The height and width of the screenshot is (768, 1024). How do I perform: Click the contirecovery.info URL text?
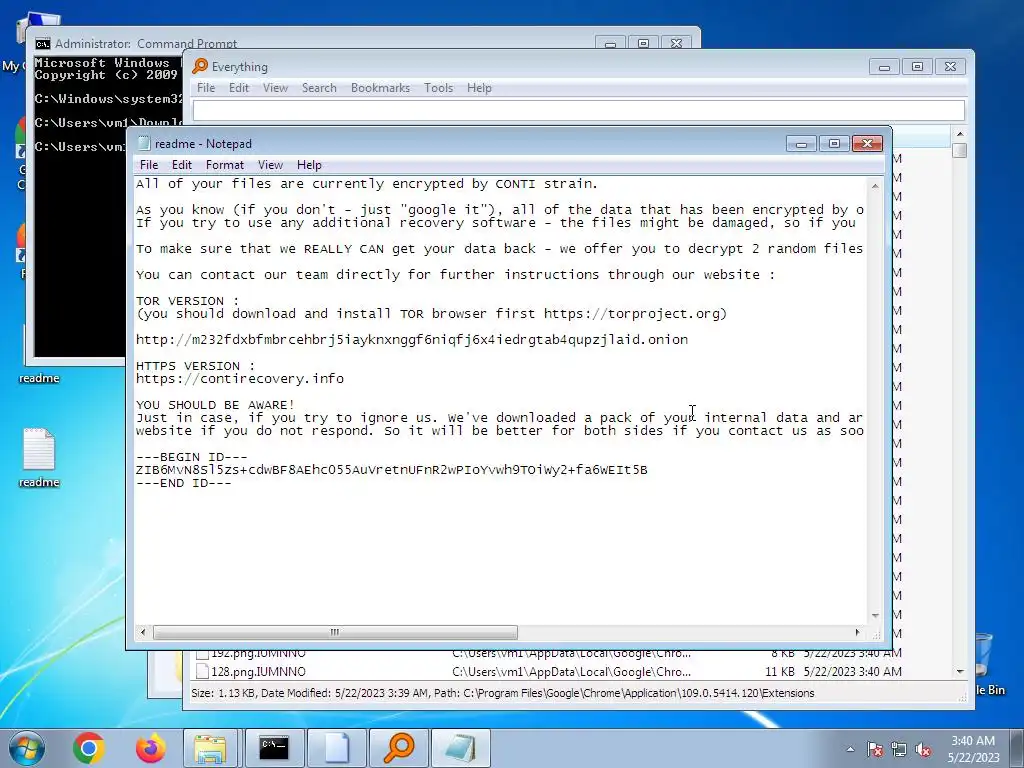(240, 379)
